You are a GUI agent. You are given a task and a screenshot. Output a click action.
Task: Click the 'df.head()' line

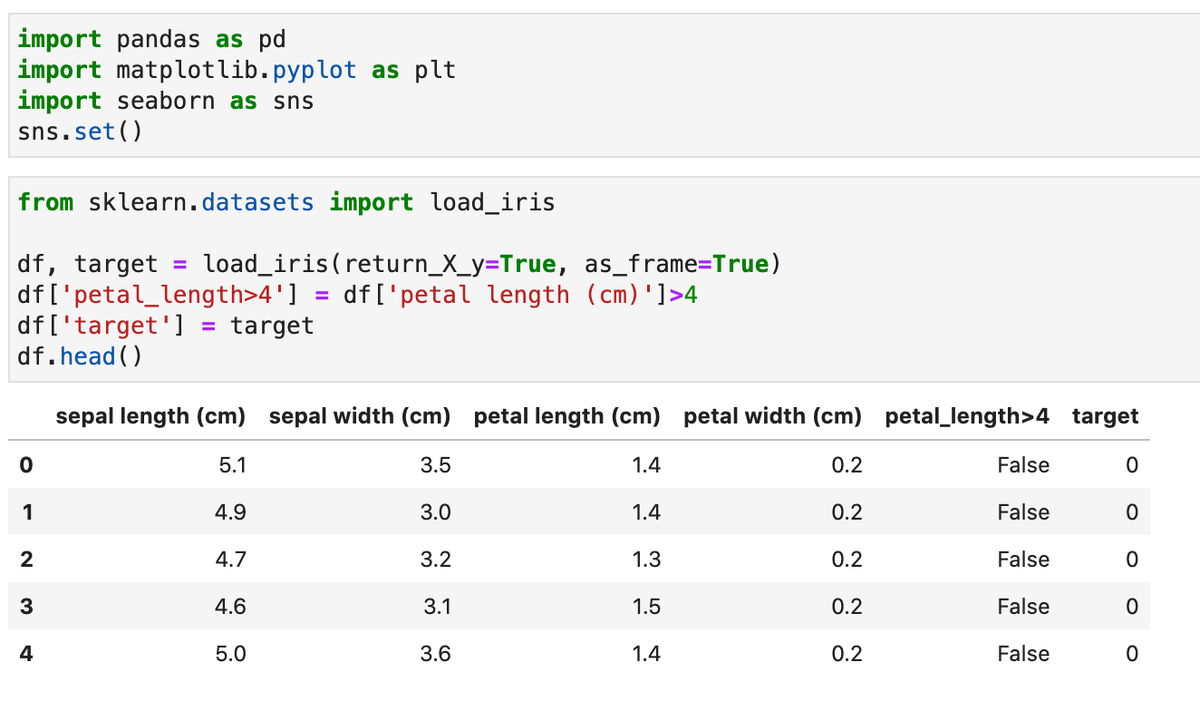79,357
